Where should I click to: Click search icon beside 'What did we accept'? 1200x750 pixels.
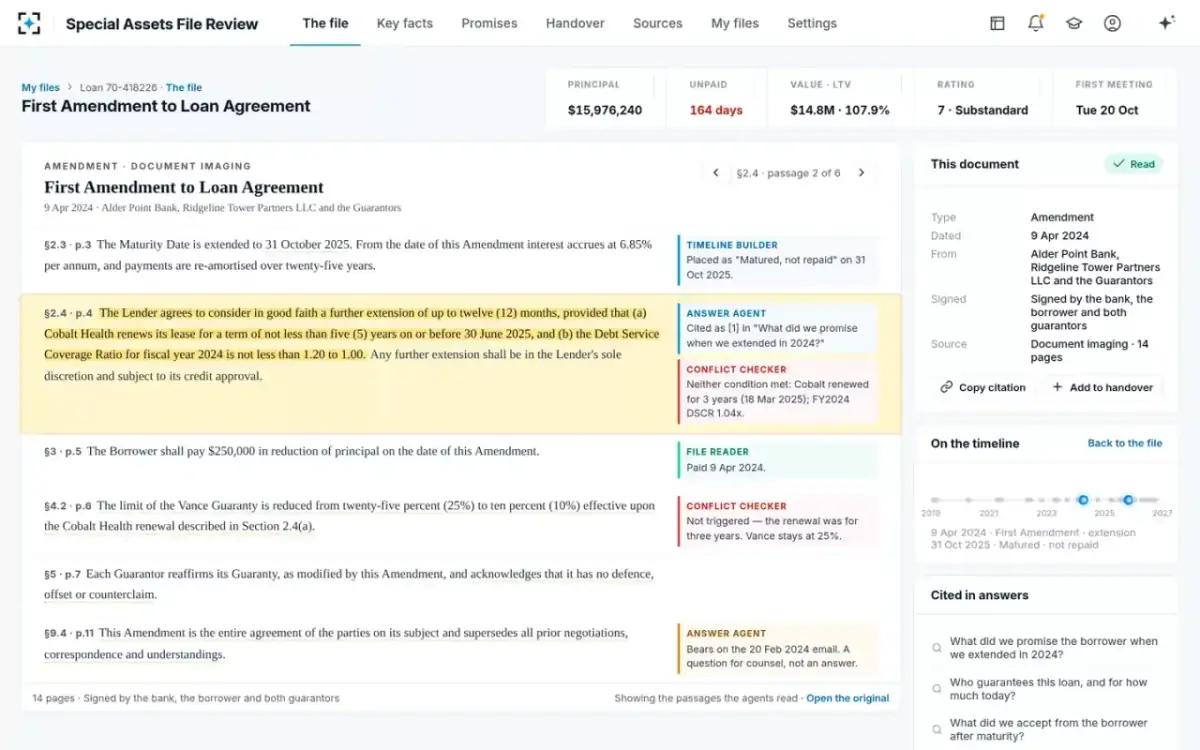coord(937,729)
